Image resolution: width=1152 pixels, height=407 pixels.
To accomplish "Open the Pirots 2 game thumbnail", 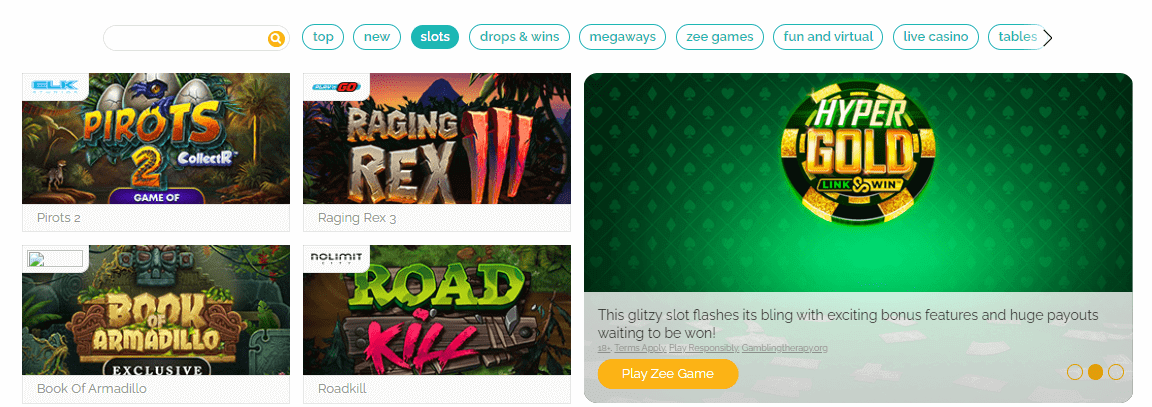I will 156,138.
